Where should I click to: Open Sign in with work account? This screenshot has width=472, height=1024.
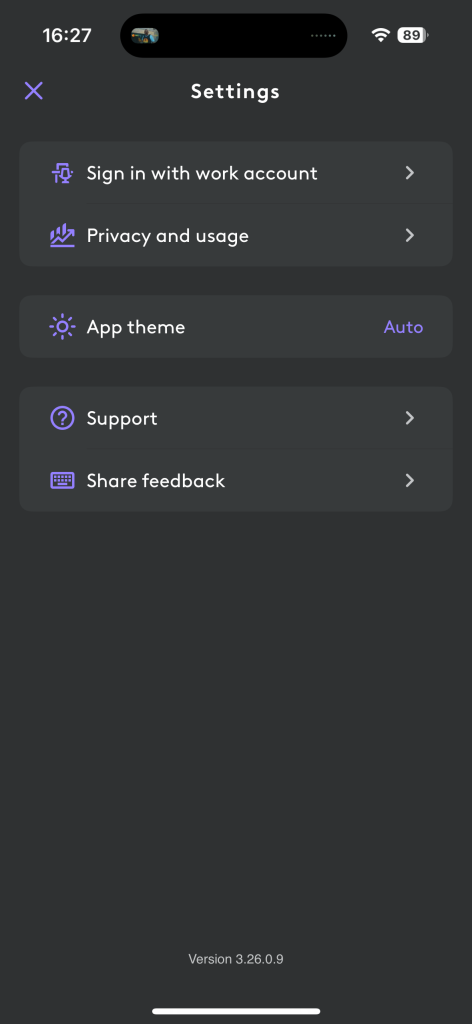tap(236, 173)
